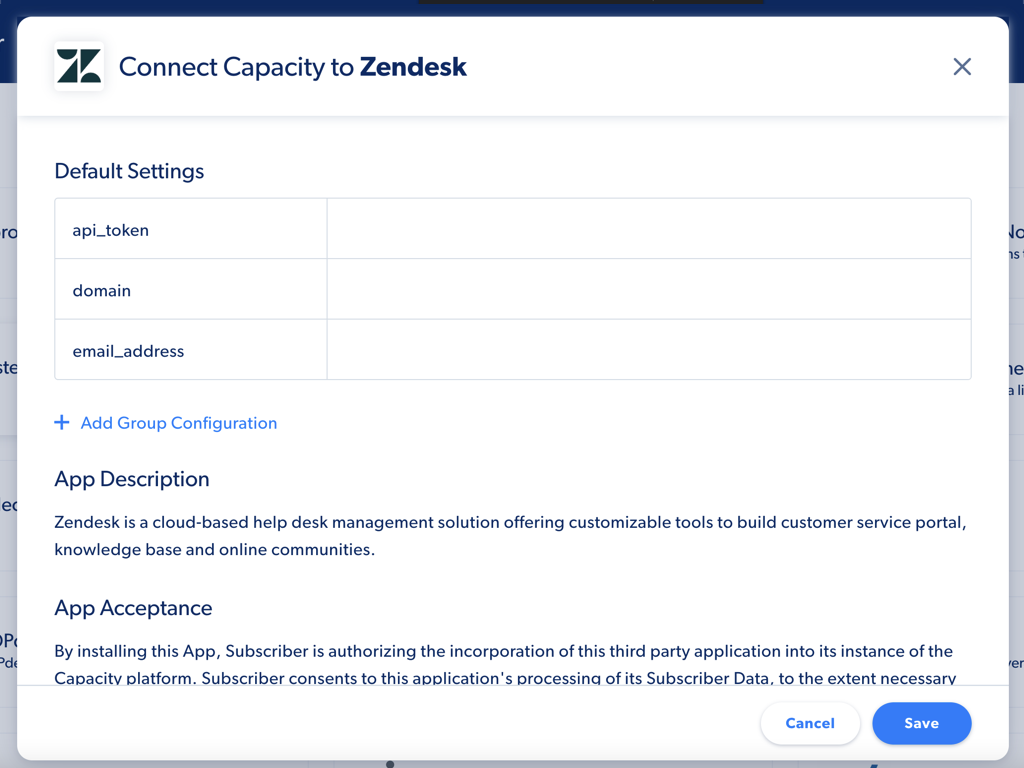
Task: Click the App Acceptance heading
Action: (x=133, y=608)
